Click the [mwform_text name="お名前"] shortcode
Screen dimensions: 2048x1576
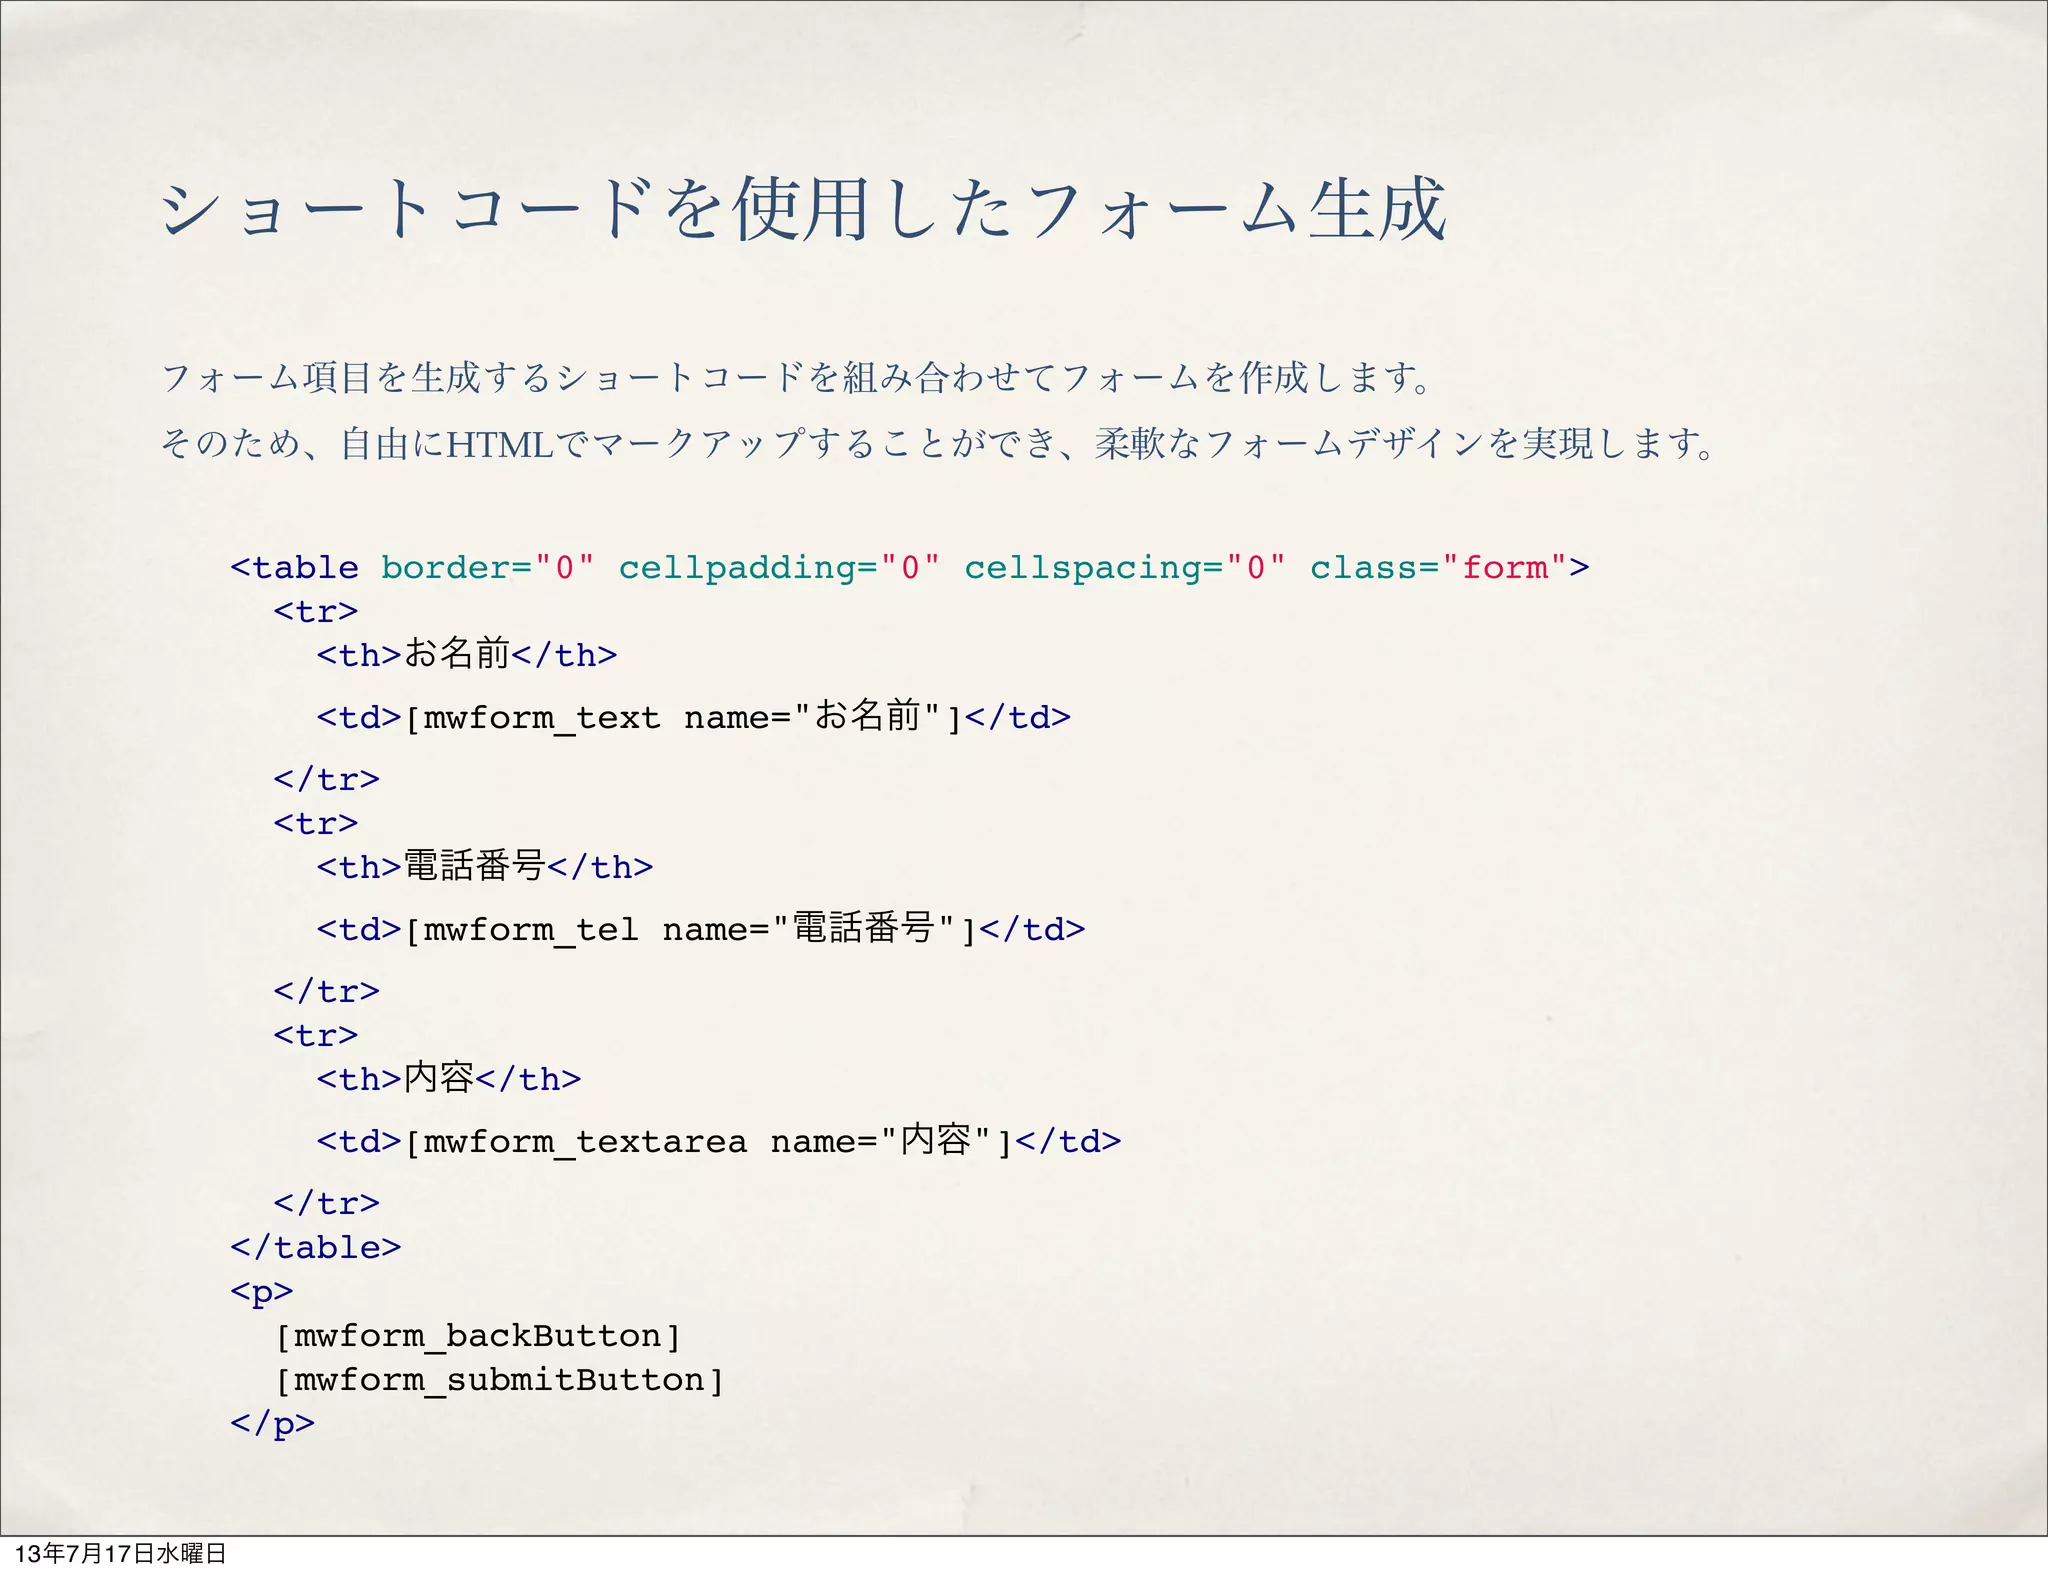click(683, 717)
